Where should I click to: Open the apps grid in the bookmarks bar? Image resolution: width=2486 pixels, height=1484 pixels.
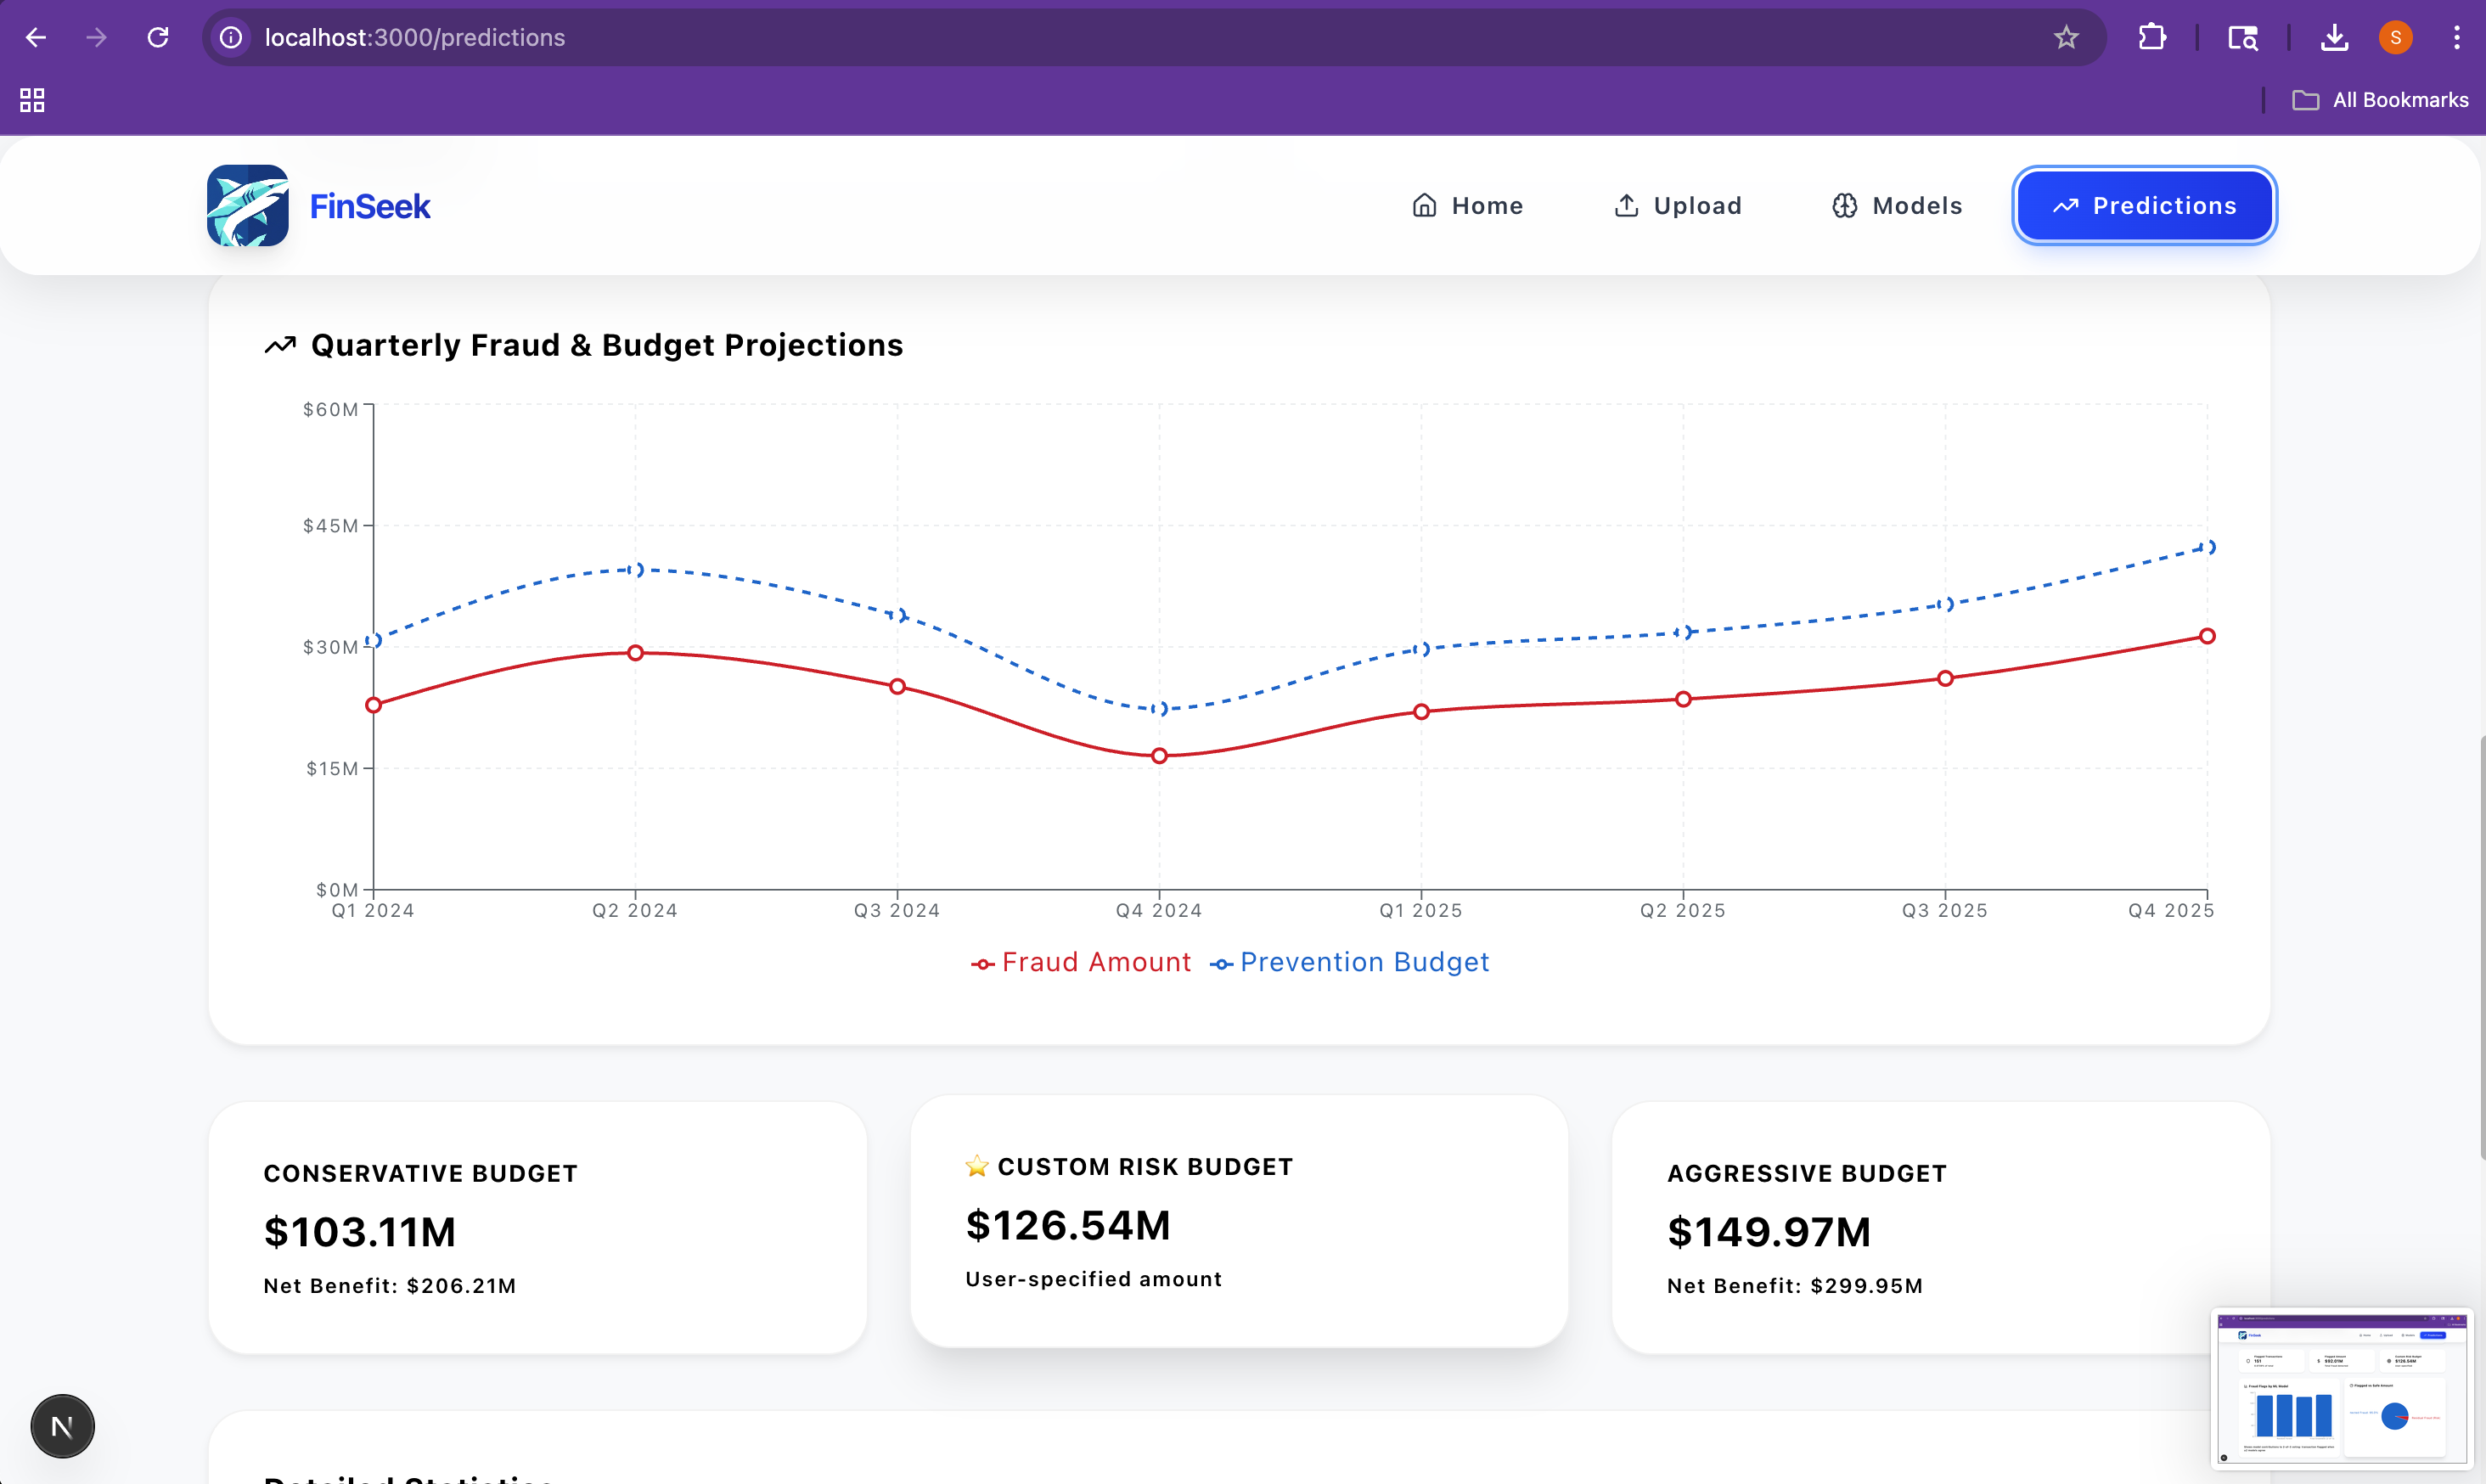point(32,100)
